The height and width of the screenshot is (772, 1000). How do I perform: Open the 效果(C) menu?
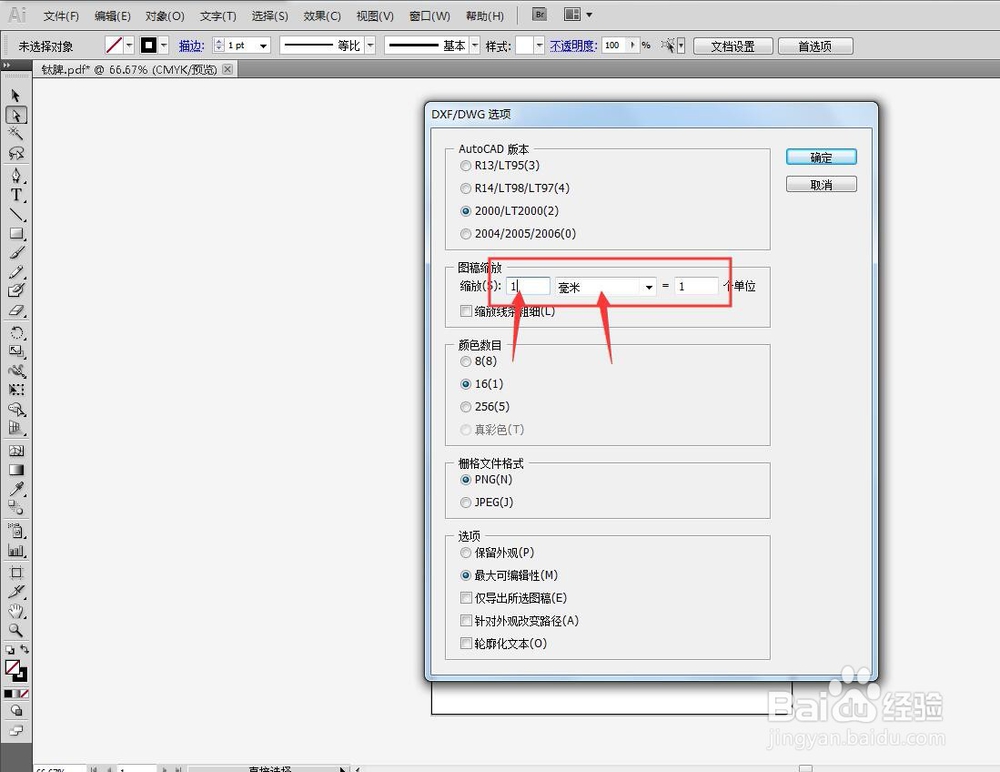pos(321,15)
